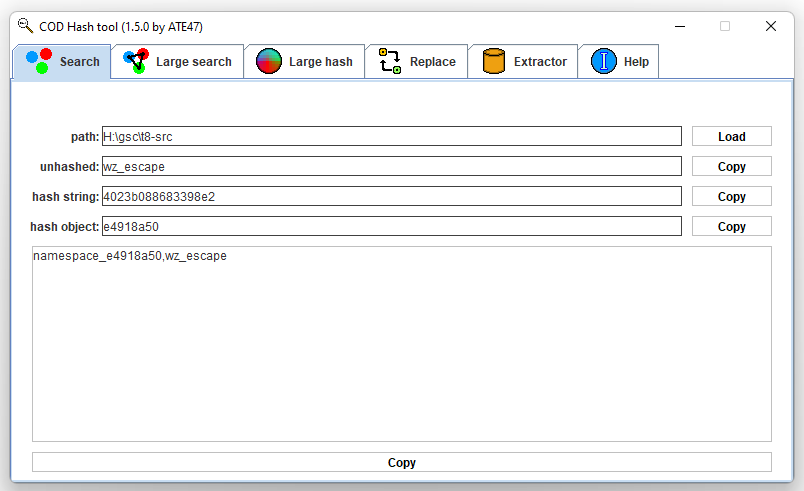Screen dimensions: 804x491
Task: Copy the hash object value
Action: pyautogui.click(x=731, y=226)
